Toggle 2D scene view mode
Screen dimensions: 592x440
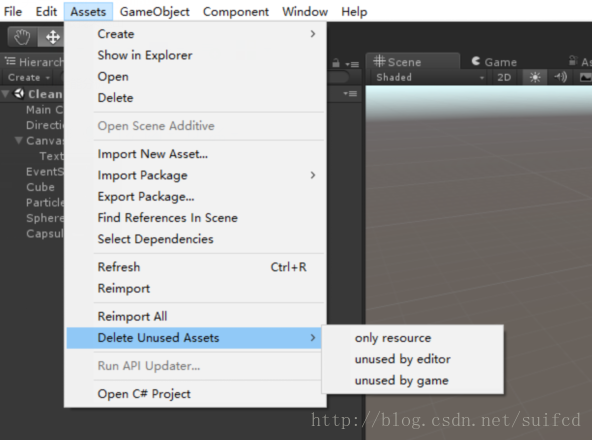coord(504,77)
